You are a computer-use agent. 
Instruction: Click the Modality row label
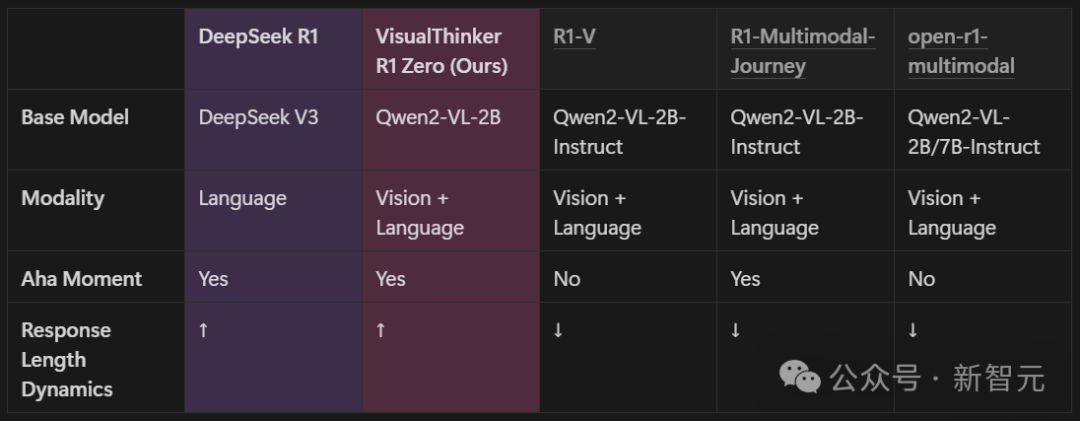63,198
